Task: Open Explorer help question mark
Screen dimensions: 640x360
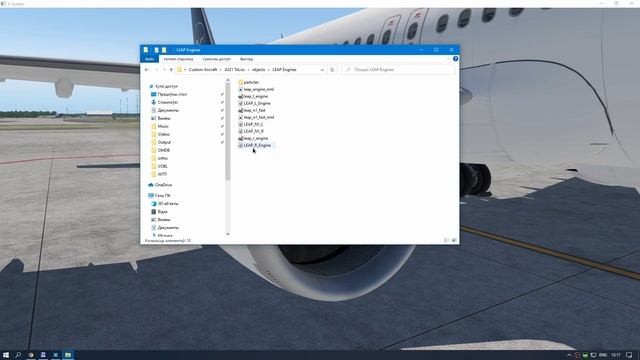Action: (456, 59)
